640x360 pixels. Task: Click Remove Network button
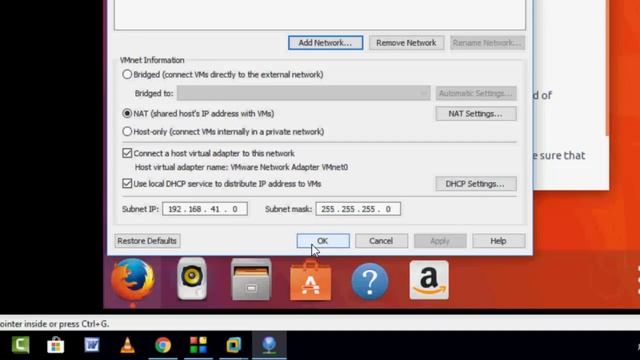(406, 43)
